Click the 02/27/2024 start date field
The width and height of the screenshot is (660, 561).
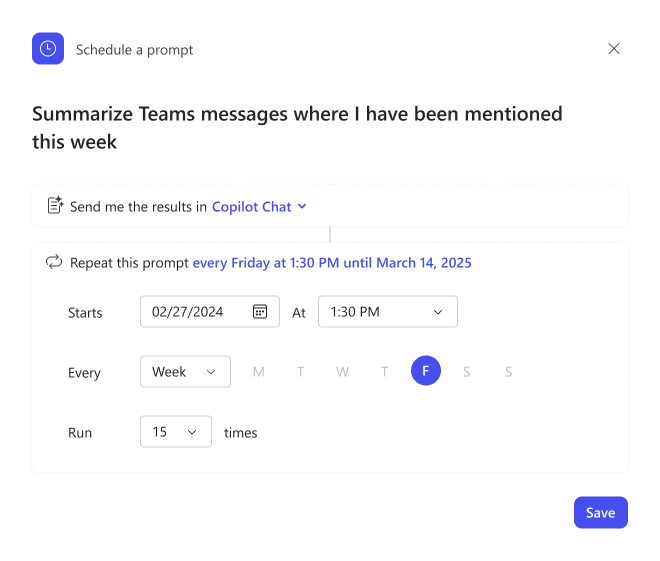point(210,311)
